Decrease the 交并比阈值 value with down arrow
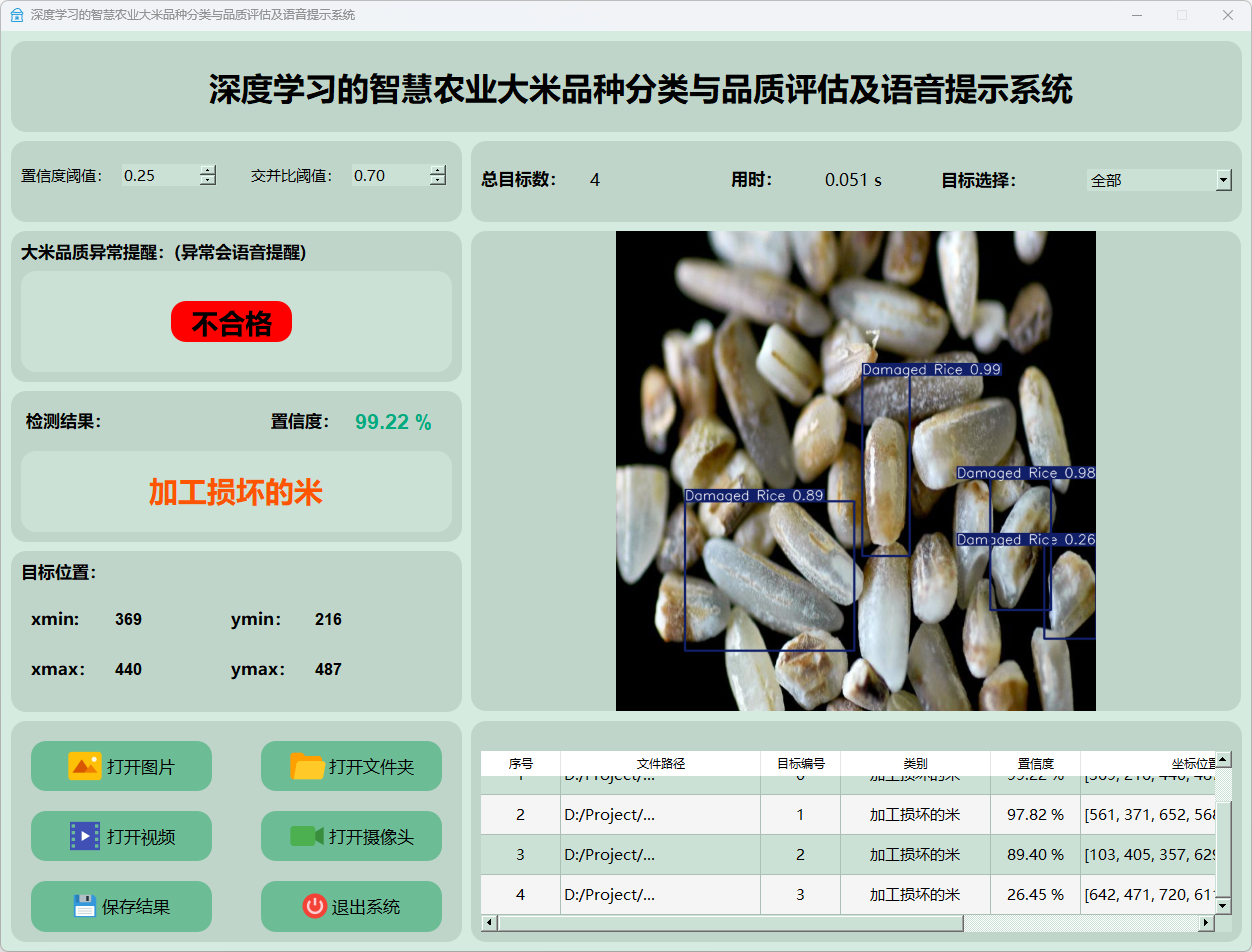 pyautogui.click(x=437, y=181)
